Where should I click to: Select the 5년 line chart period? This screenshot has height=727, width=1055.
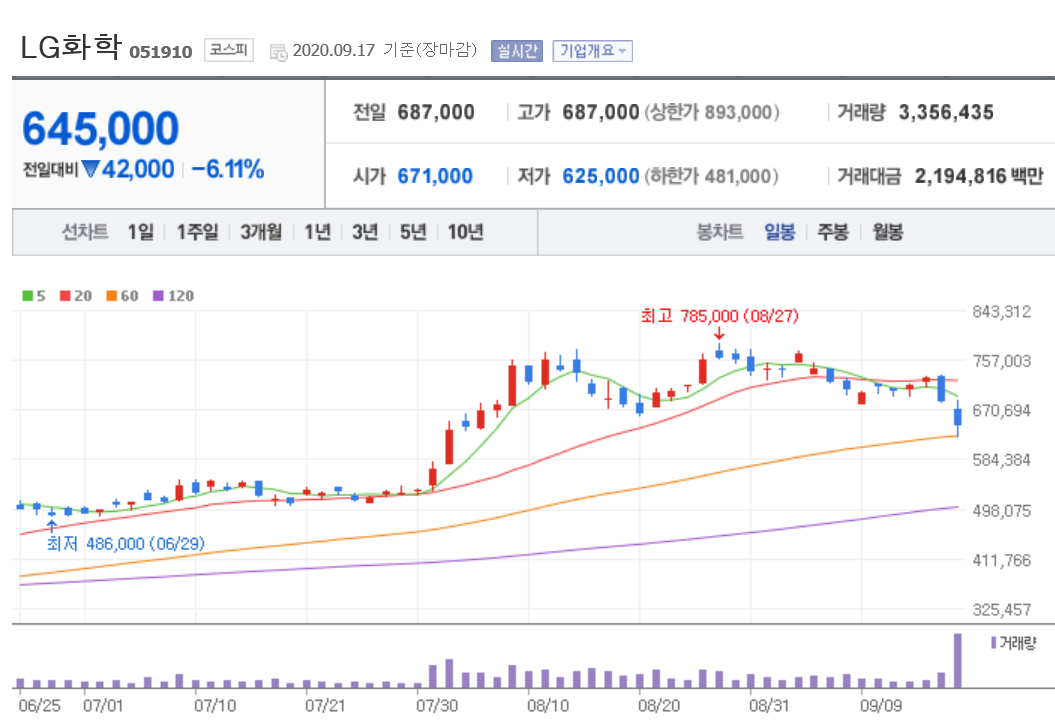tap(413, 232)
